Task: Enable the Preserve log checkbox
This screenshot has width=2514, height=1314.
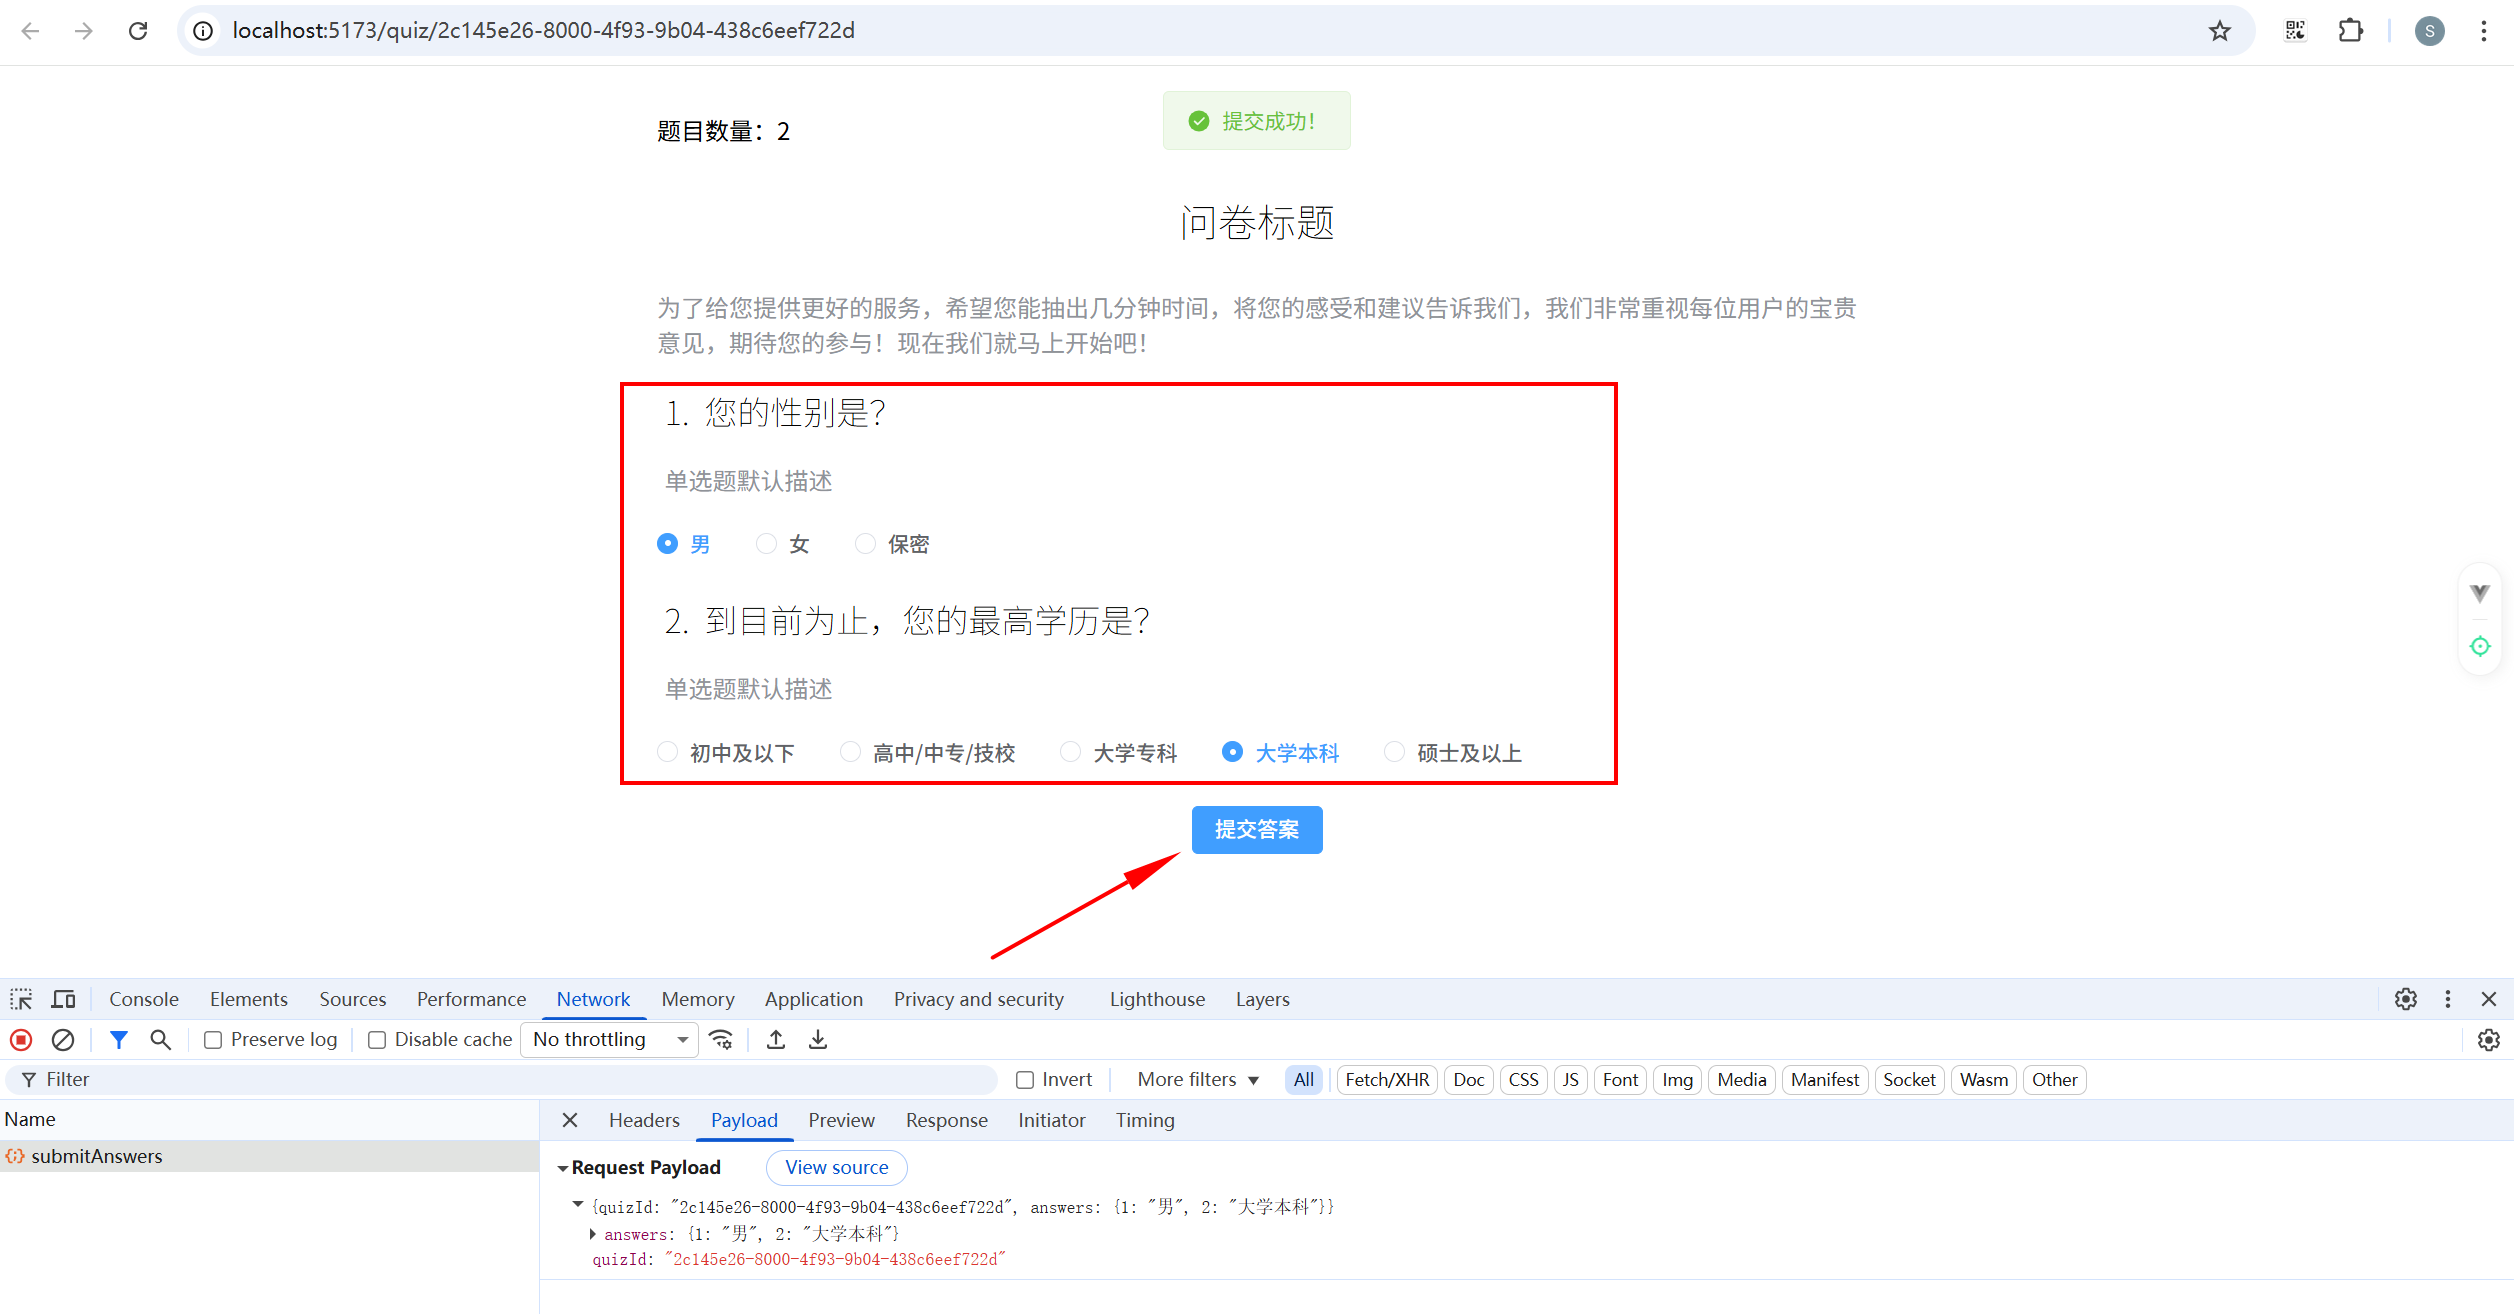Action: [x=213, y=1040]
